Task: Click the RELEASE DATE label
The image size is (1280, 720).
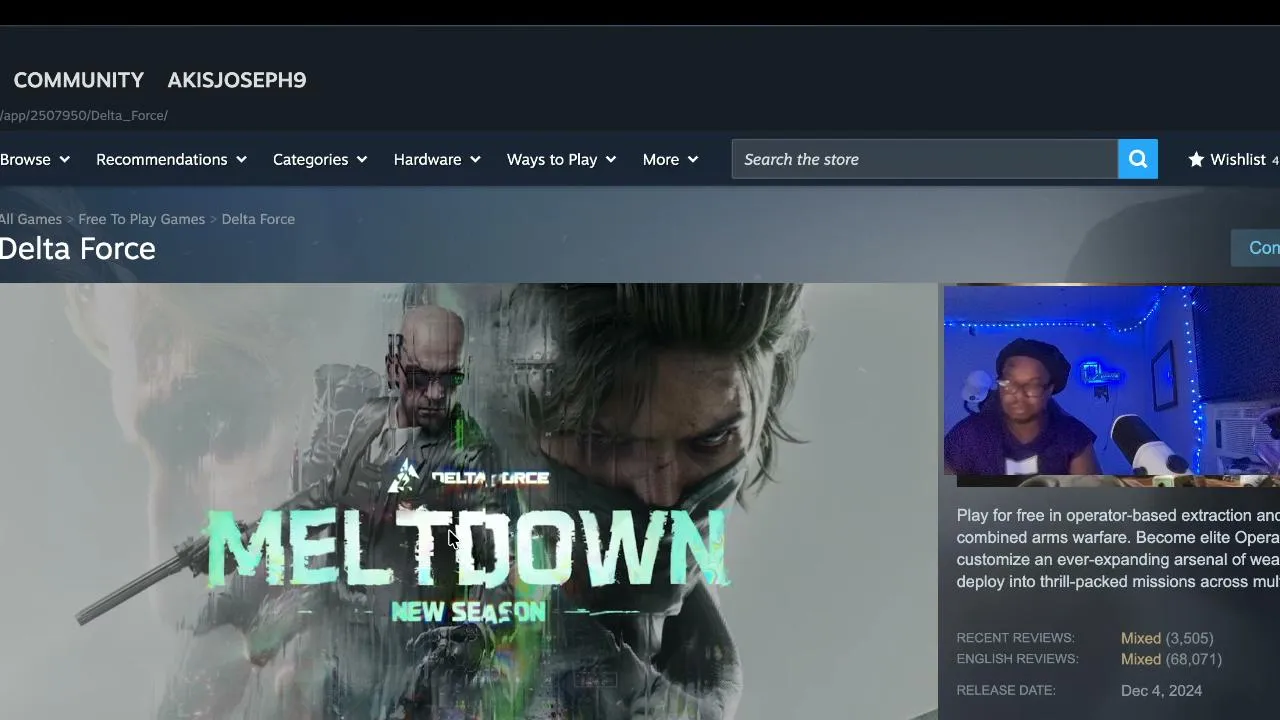Action: pos(1006,690)
